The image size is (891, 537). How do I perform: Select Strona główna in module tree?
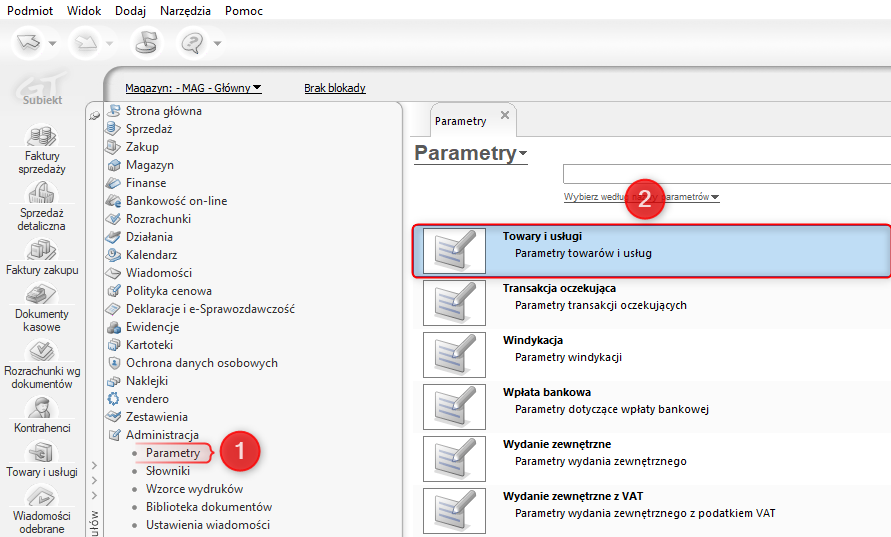click(x=164, y=111)
